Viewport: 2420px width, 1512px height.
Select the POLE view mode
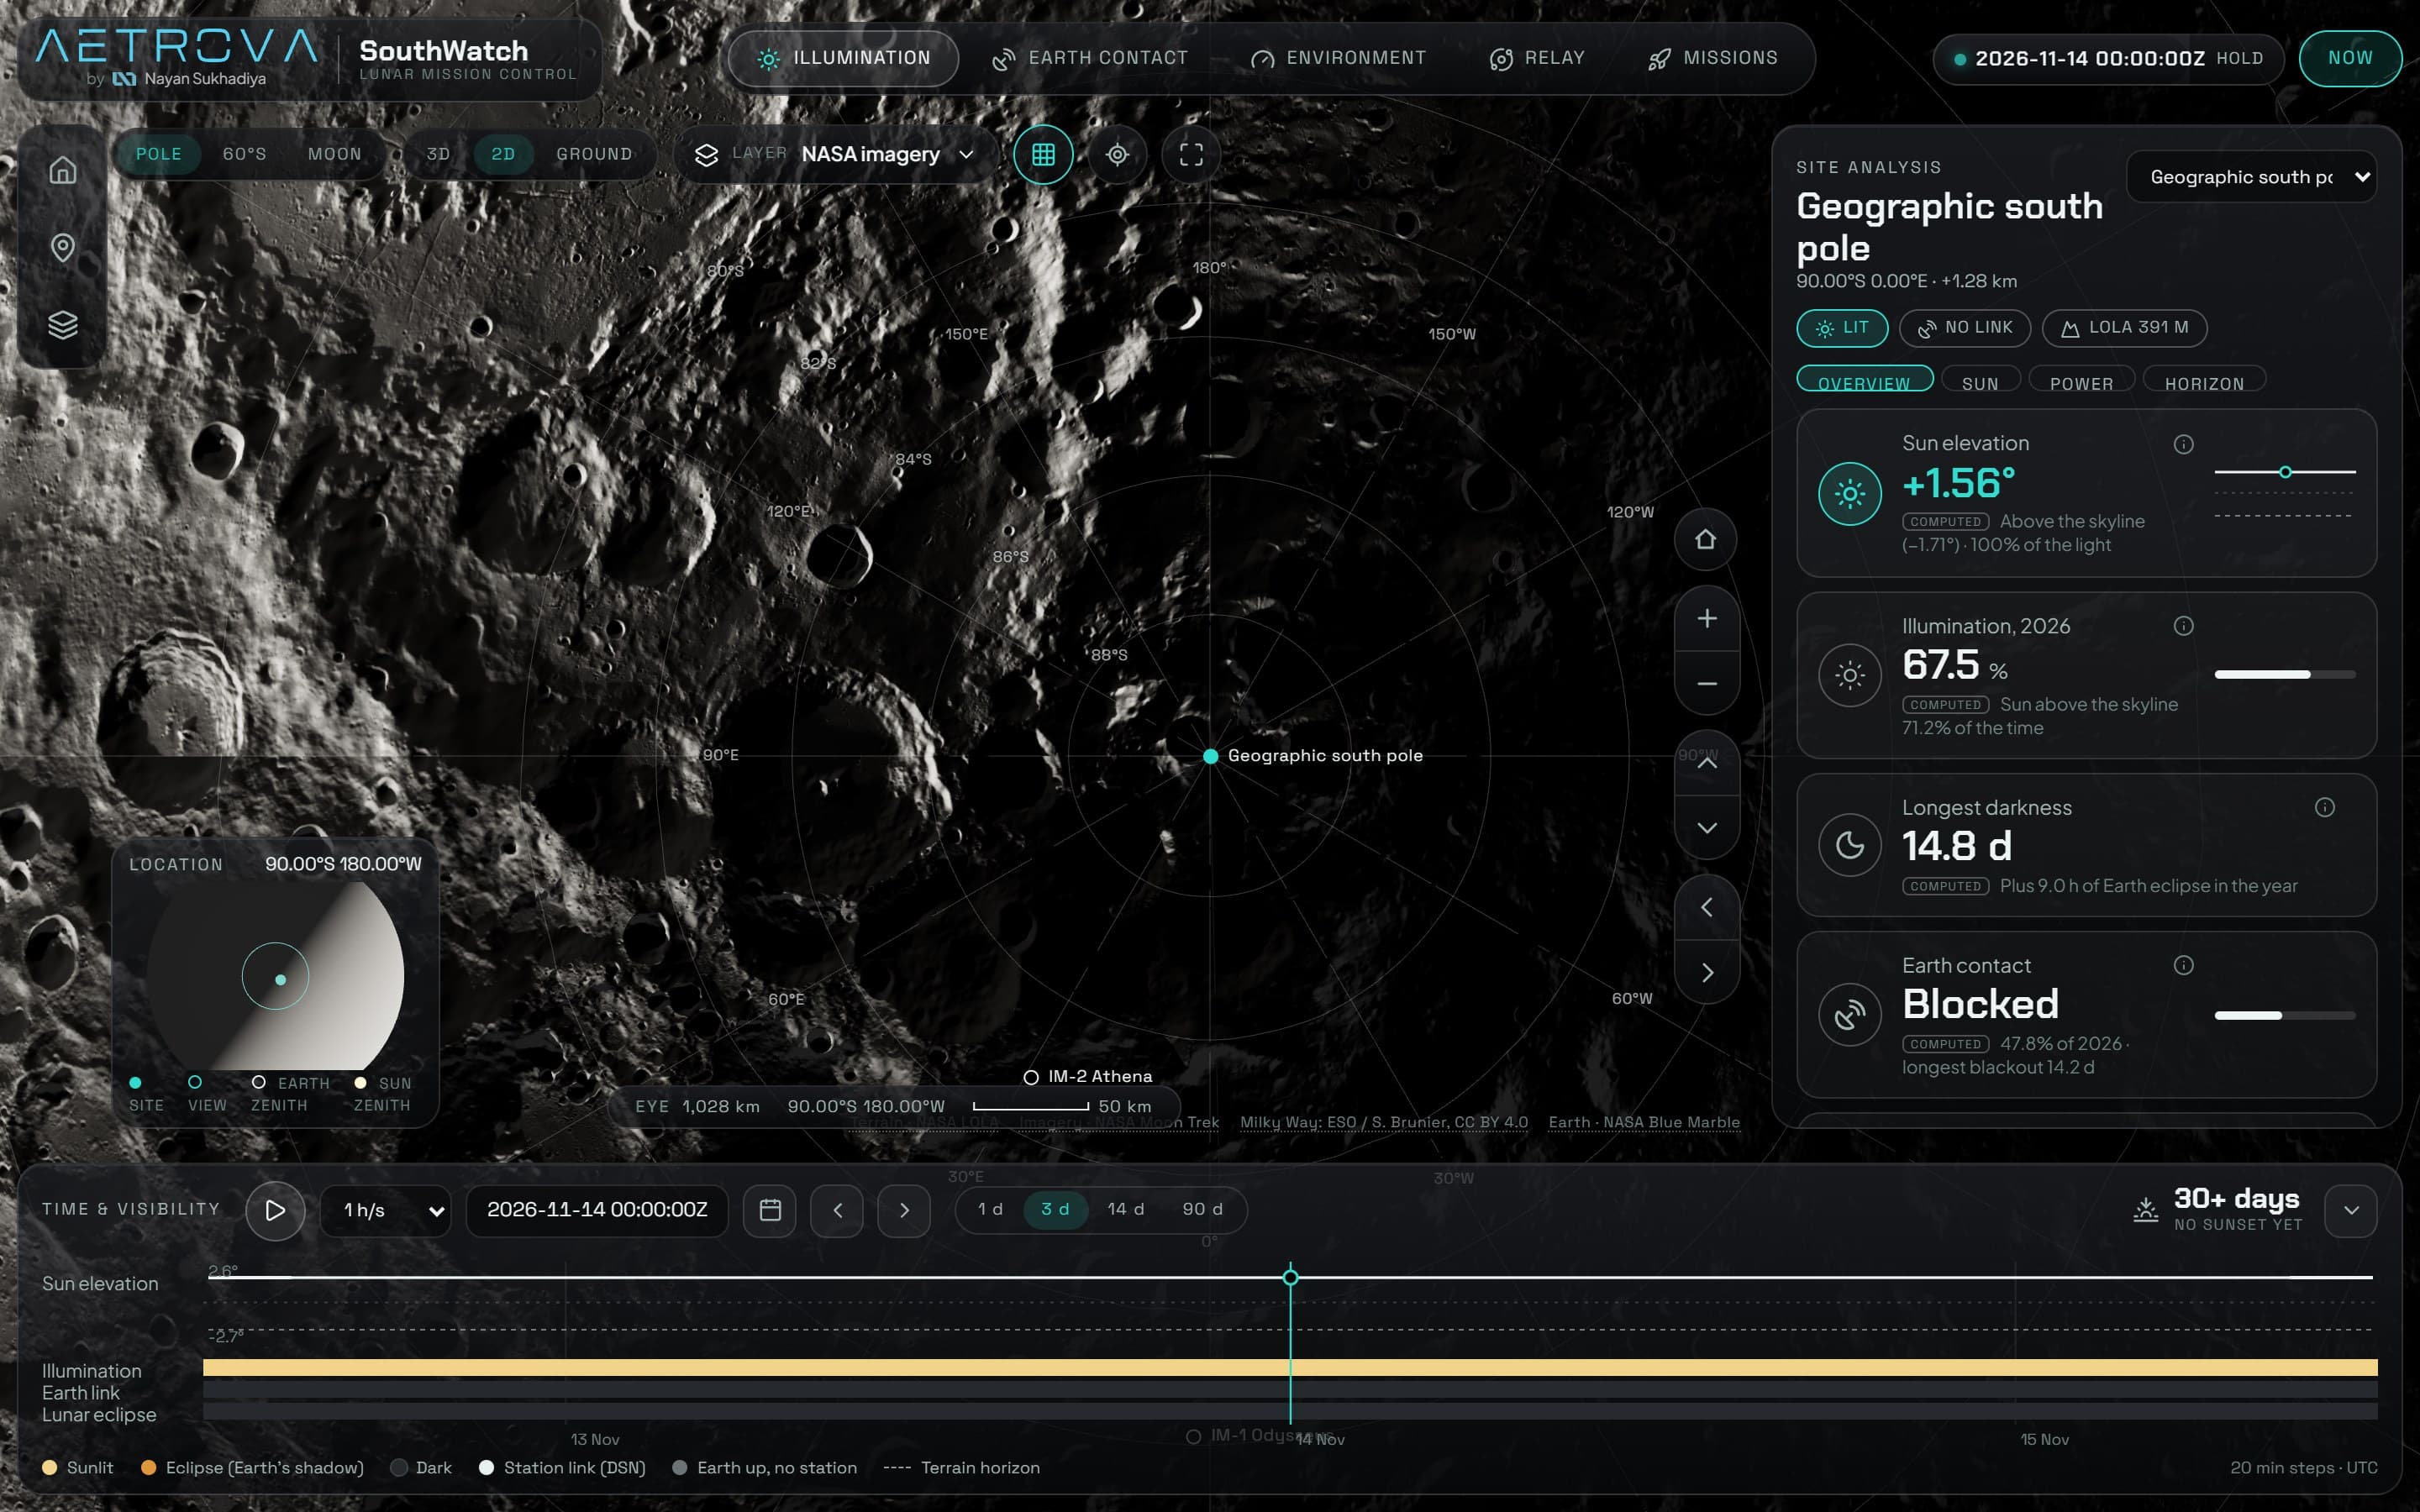[x=158, y=154]
